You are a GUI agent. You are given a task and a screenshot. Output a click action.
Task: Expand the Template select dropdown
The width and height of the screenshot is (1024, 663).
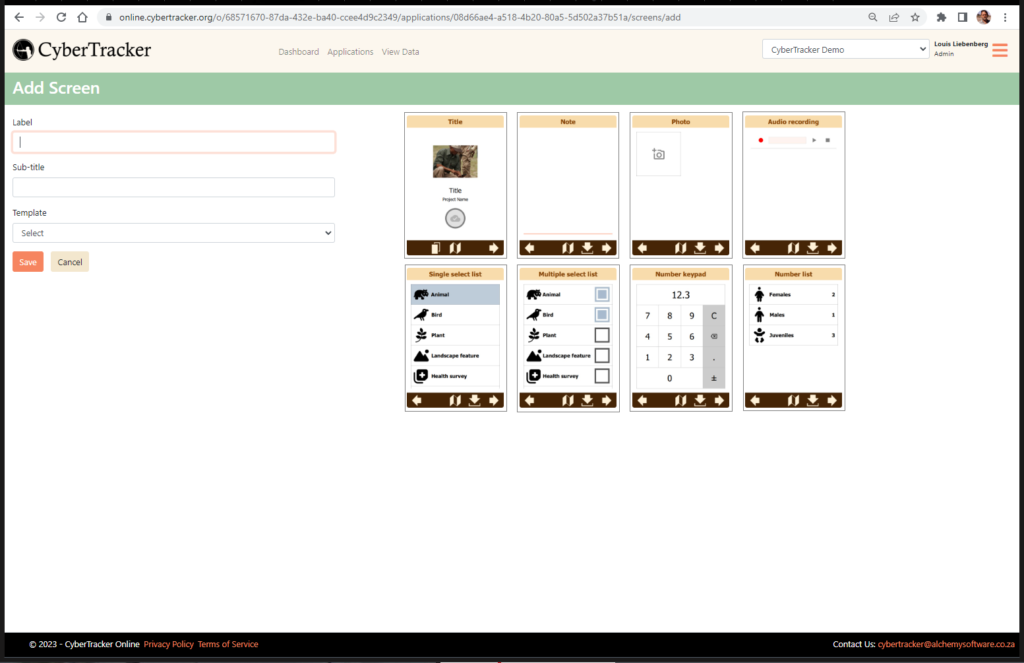(x=173, y=233)
